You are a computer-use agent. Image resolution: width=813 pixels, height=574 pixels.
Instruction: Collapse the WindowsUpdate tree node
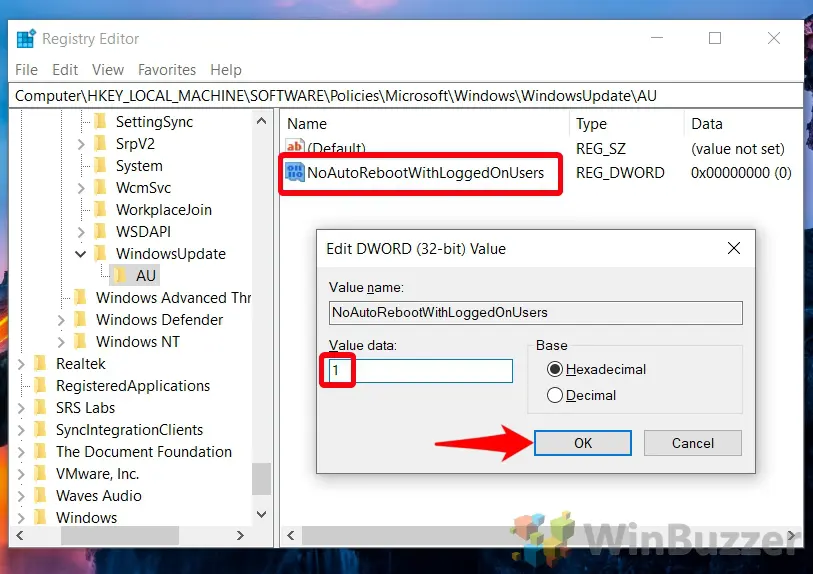pos(80,254)
